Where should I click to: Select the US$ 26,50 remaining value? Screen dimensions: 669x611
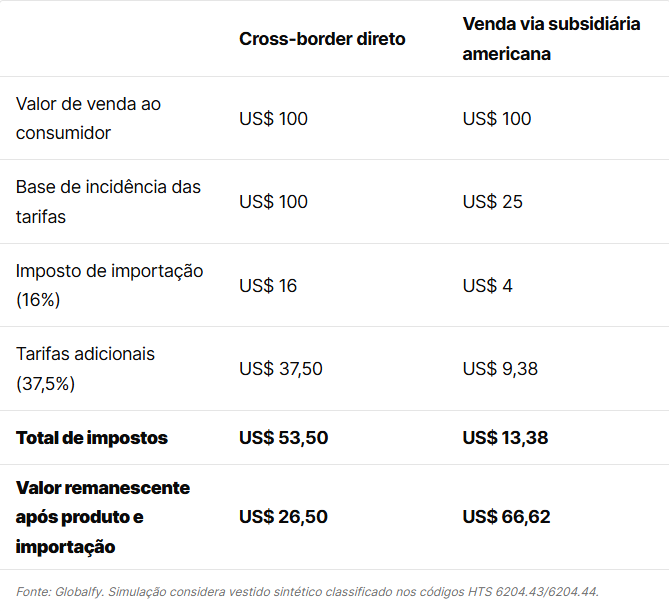[283, 517]
